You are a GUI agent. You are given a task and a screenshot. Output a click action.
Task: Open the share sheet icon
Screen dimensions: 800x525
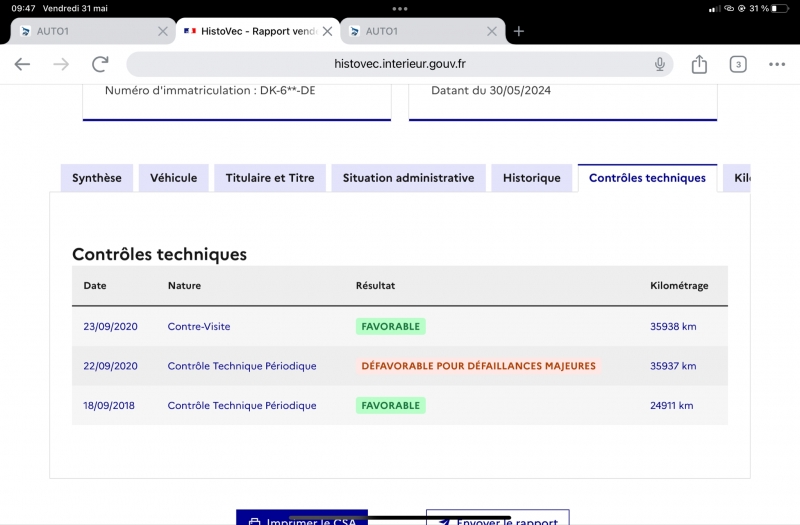pos(699,64)
